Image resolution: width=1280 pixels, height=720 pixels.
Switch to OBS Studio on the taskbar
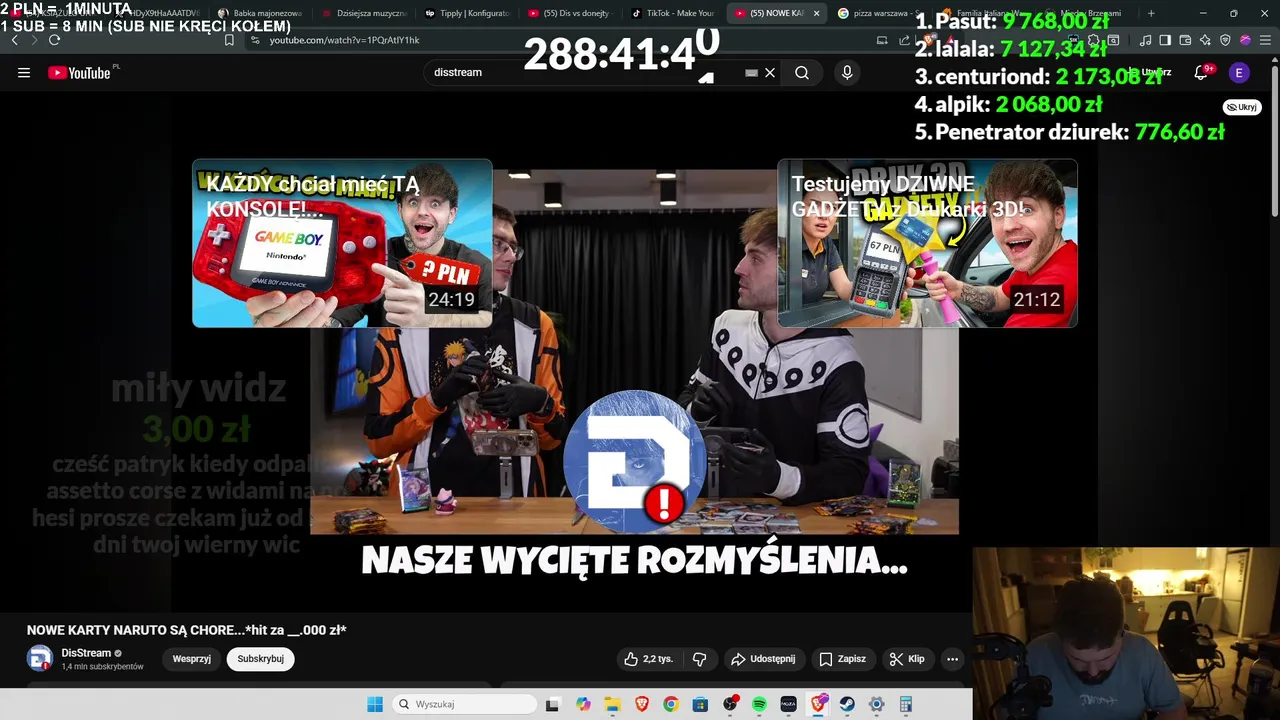pos(730,705)
